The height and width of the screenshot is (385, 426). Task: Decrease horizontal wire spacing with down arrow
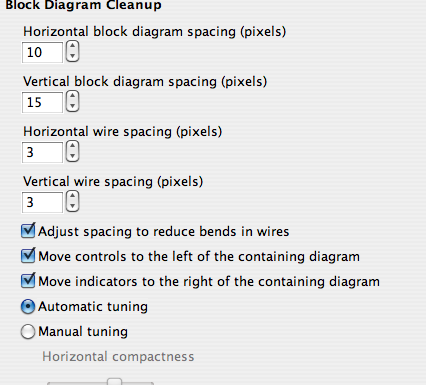coord(72,156)
